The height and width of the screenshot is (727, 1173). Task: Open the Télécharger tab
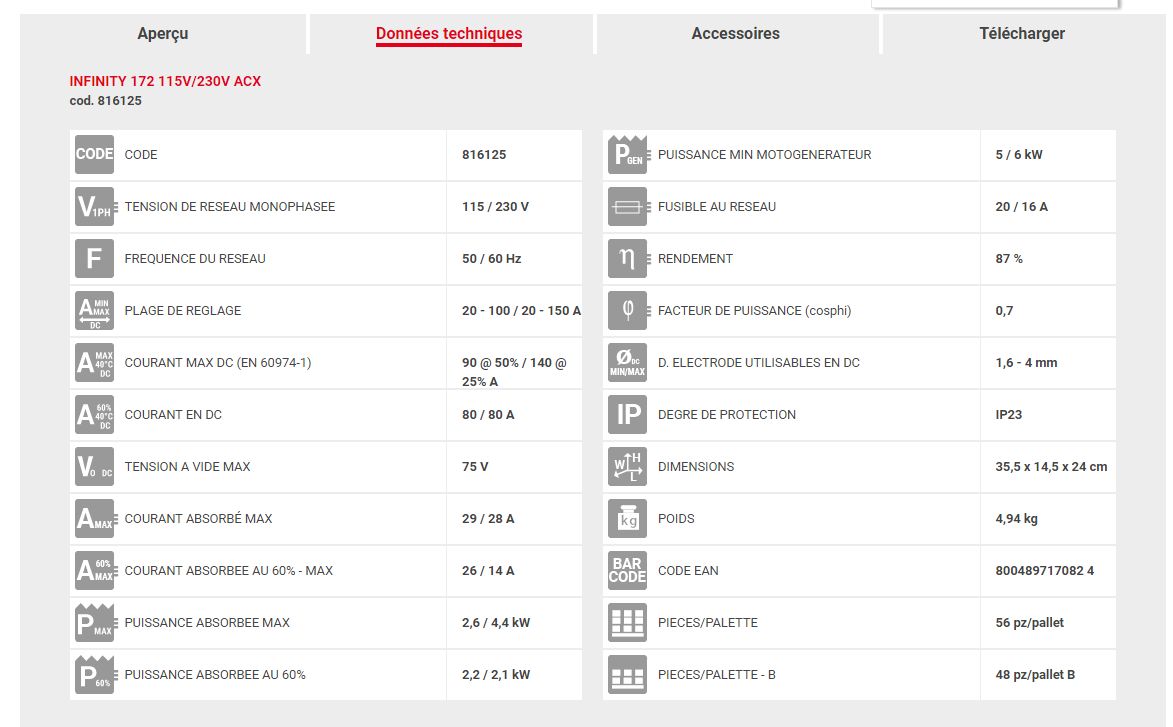click(x=1021, y=34)
